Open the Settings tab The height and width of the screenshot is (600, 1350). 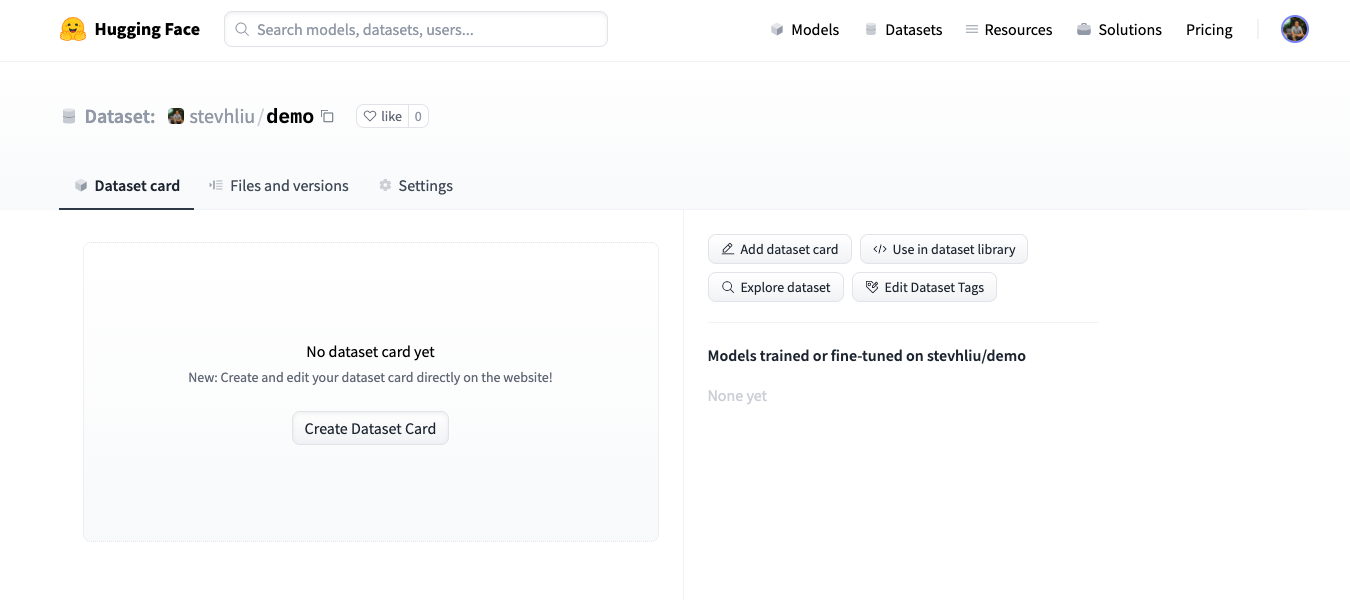pyautogui.click(x=415, y=186)
